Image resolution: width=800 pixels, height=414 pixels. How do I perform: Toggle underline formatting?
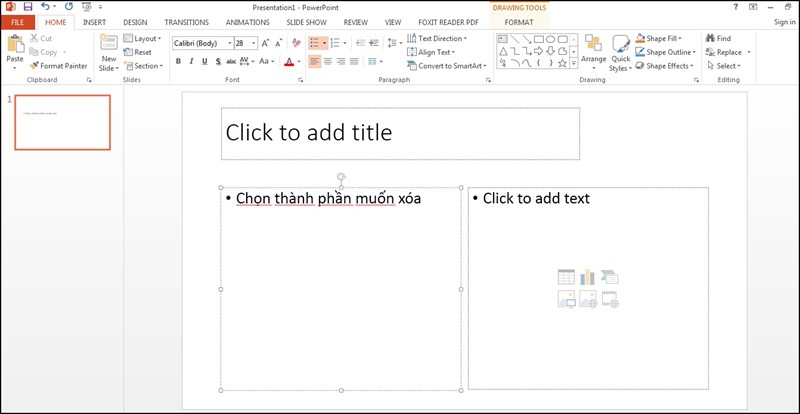point(205,61)
